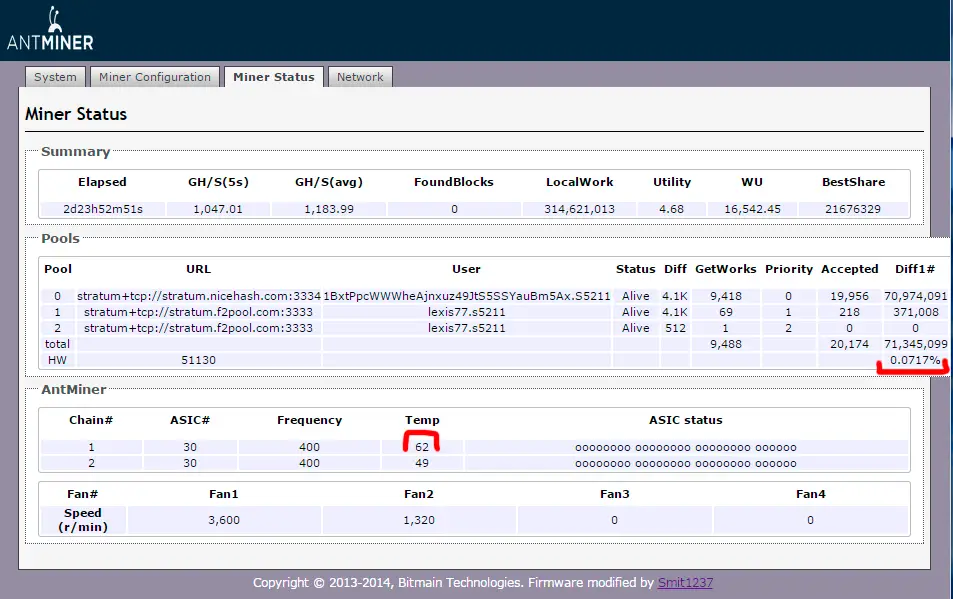Click the Elapsed column header
The width and height of the screenshot is (953, 599).
(x=102, y=182)
